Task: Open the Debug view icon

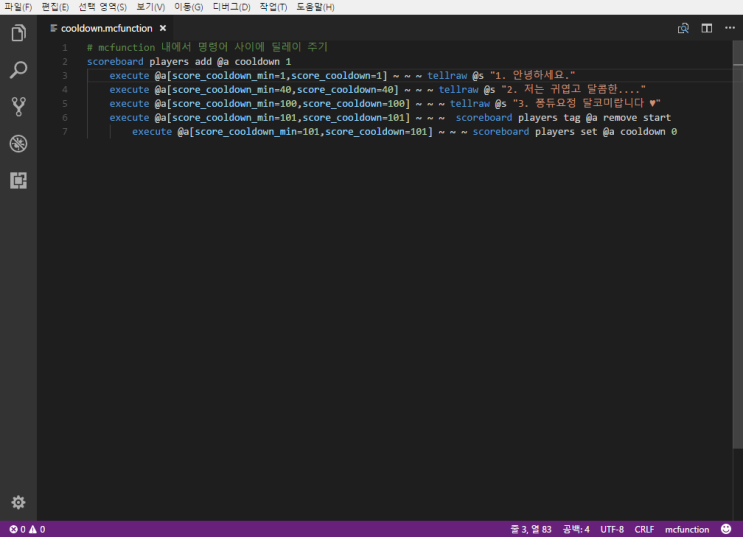Action: [x=18, y=143]
